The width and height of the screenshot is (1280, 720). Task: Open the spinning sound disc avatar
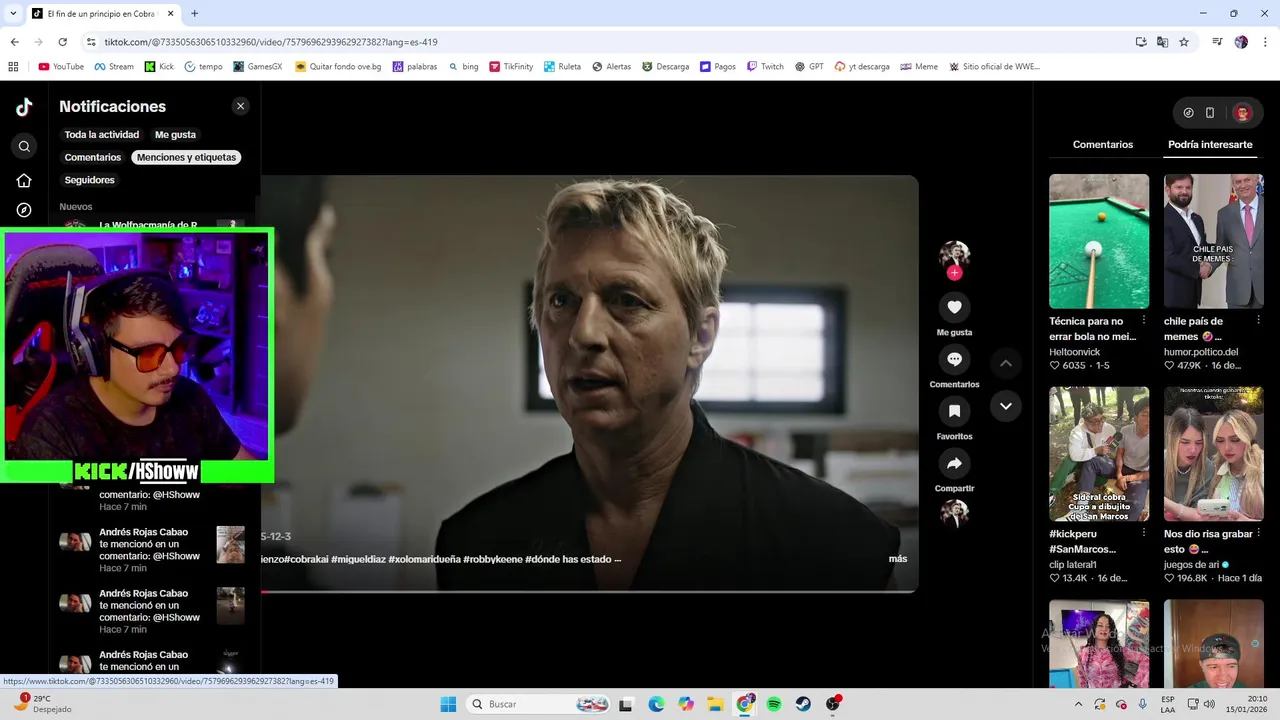[954, 513]
